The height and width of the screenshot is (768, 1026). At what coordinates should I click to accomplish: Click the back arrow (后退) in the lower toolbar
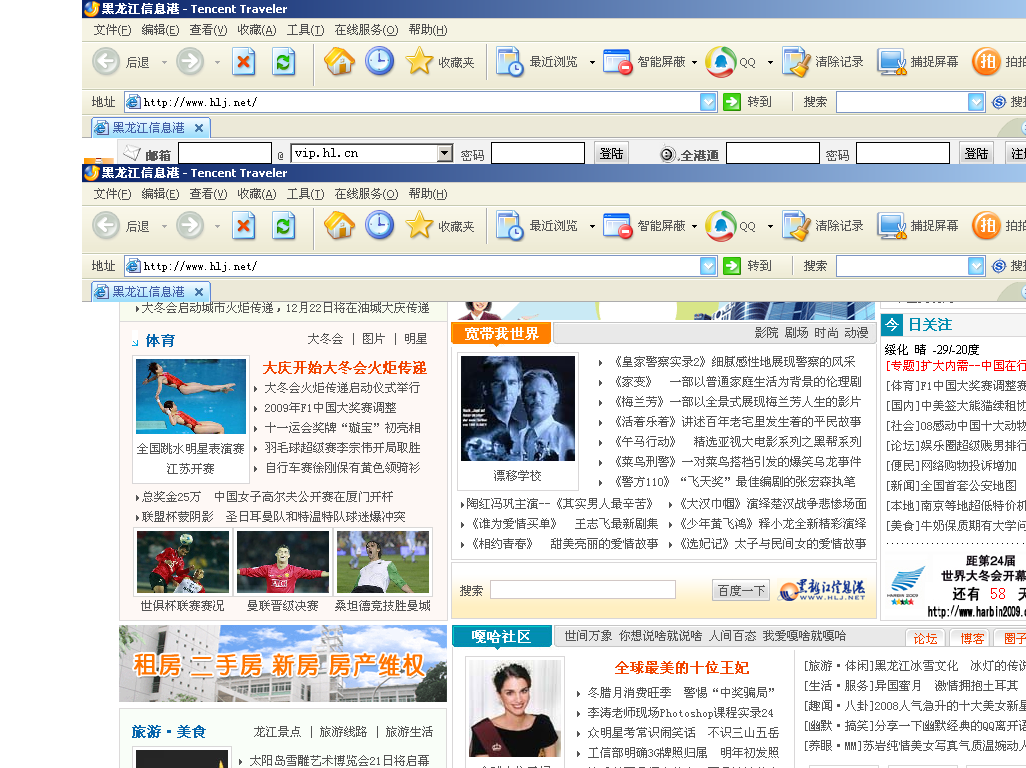[x=106, y=226]
